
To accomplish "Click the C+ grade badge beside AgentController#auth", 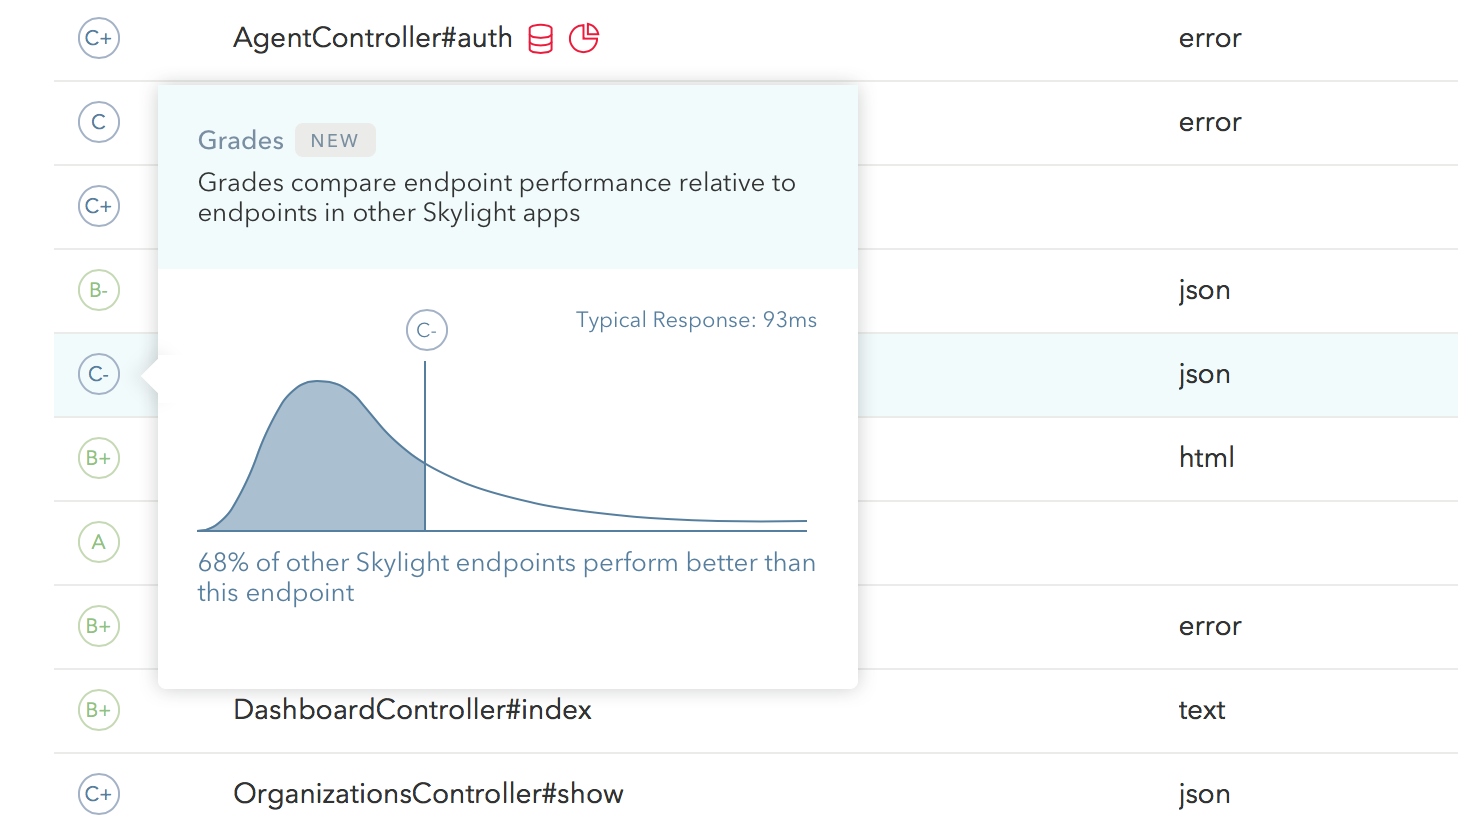I will coord(99,38).
